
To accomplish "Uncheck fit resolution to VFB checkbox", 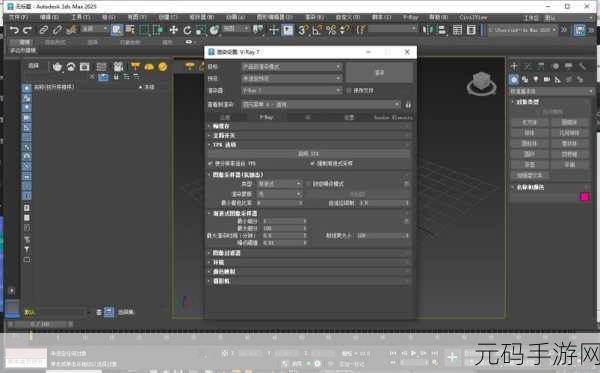I will (x=210, y=164).
